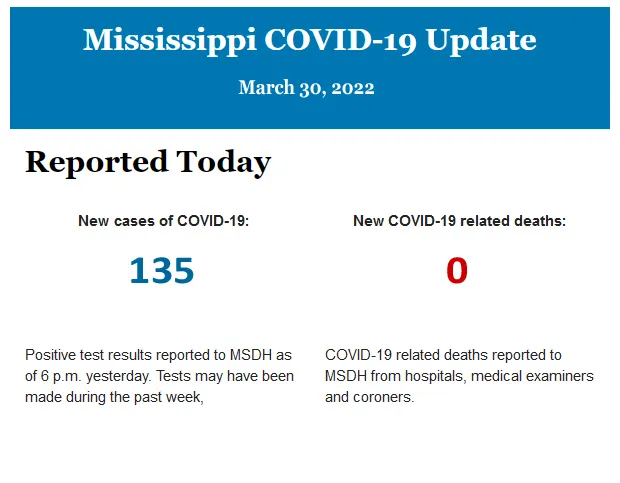Click the "Reported Today" heading
The width and height of the screenshot is (620, 483).
(x=147, y=162)
